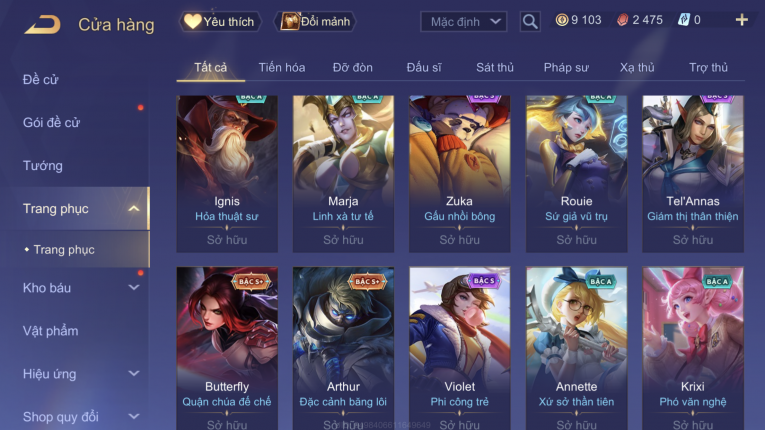Tap the red ruby currency icon
The width and height of the screenshot is (765, 430).
click(x=623, y=20)
